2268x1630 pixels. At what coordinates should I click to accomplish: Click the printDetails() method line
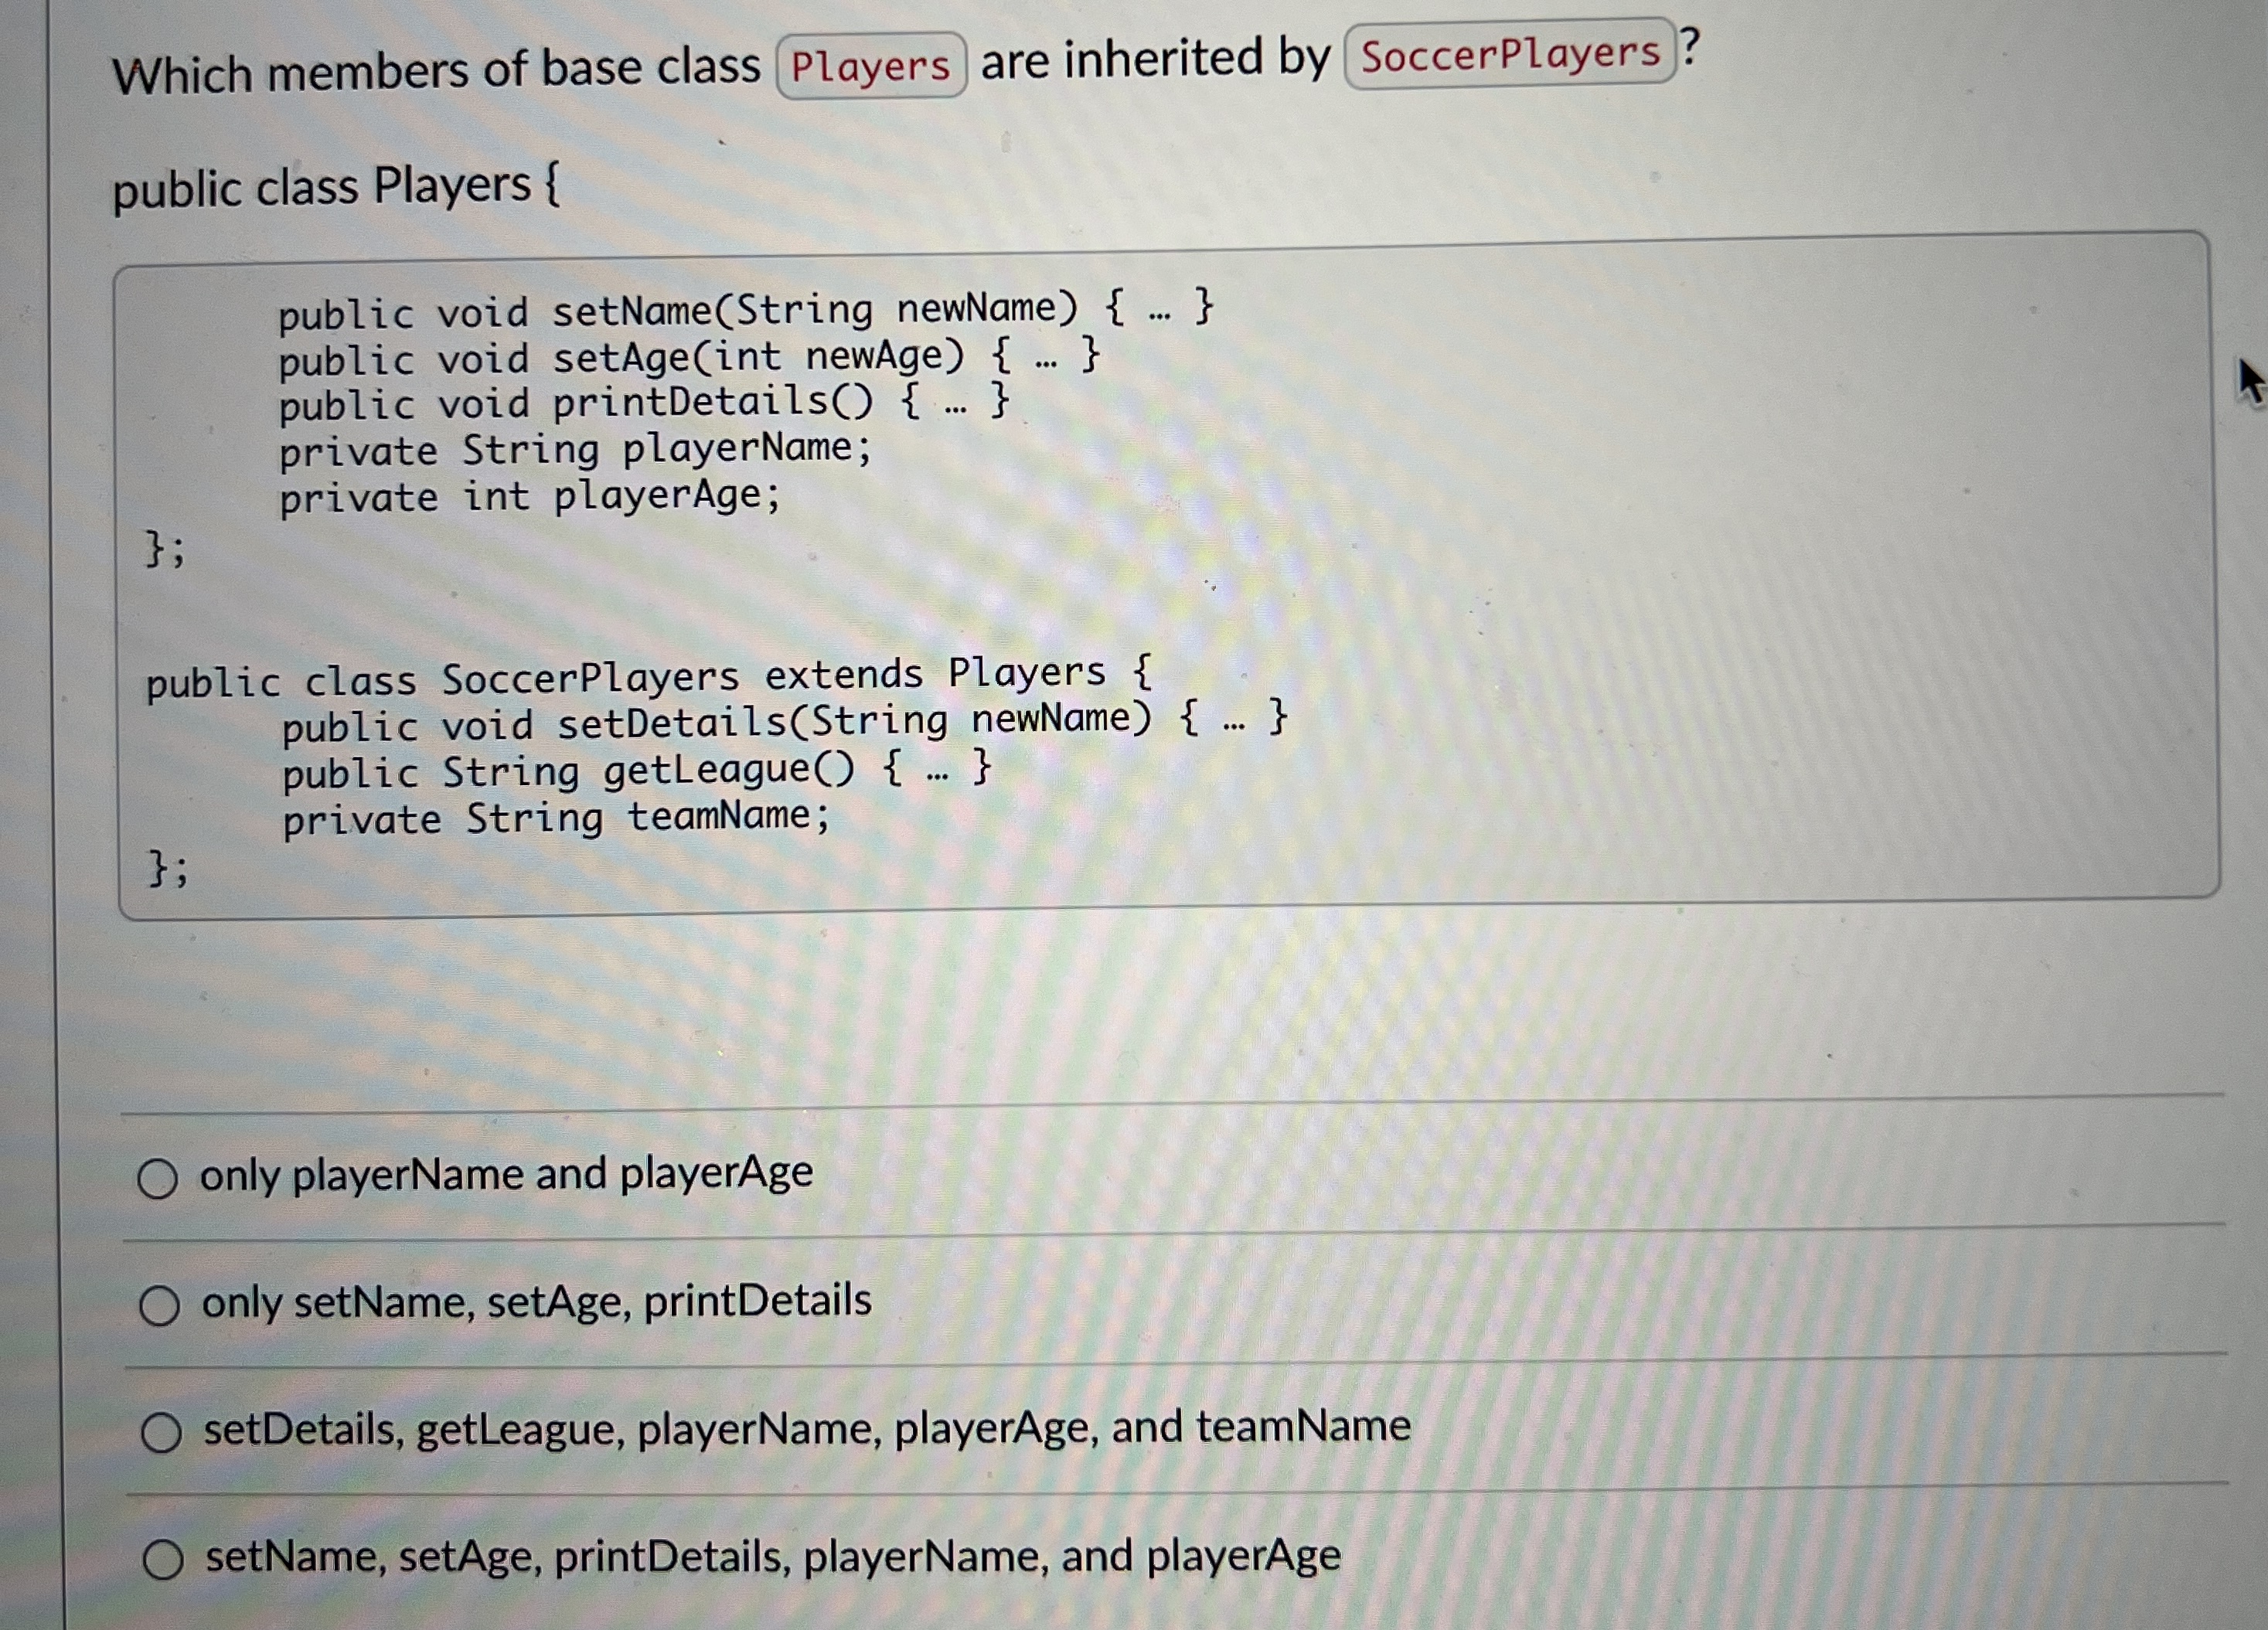tap(643, 403)
